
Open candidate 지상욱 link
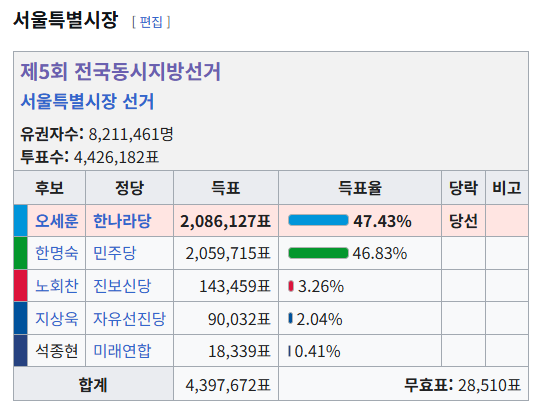click(x=56, y=319)
